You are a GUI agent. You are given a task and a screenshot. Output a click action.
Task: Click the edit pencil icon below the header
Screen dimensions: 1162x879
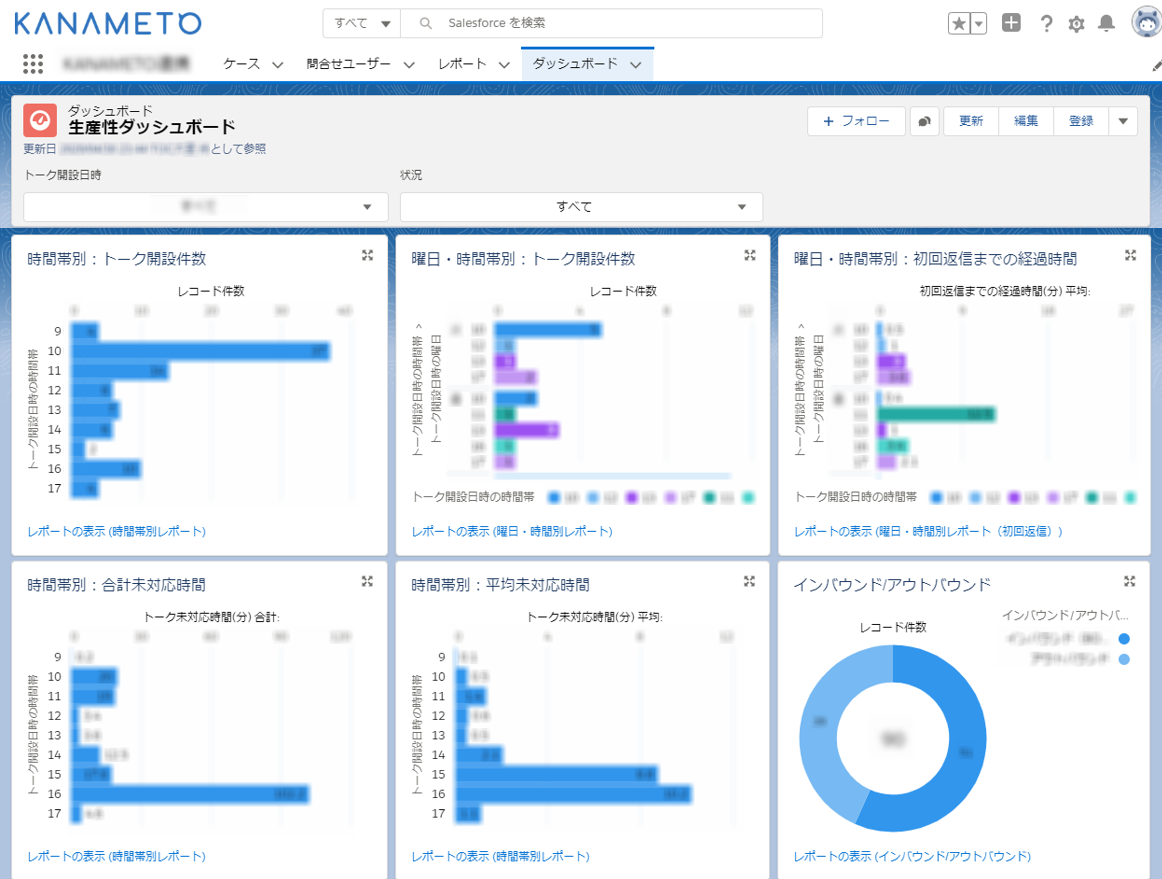point(1155,63)
